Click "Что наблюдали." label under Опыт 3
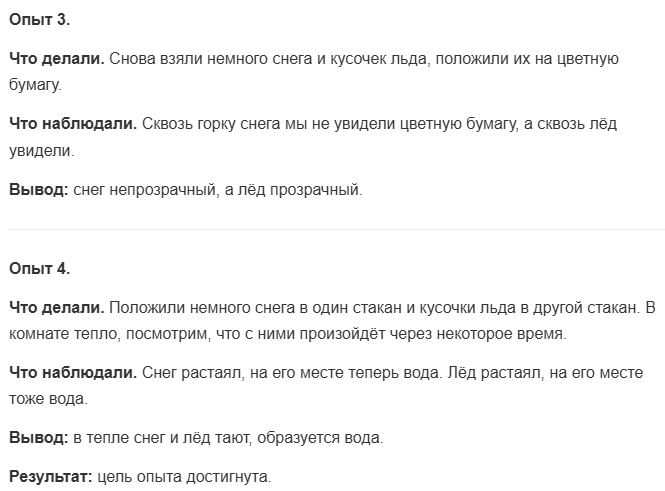This screenshot has width=665, height=491. [x=72, y=124]
